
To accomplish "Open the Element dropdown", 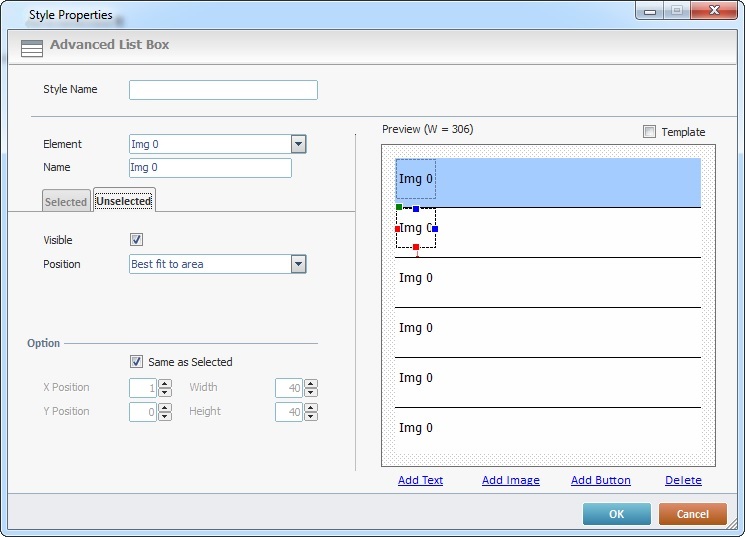I will 298,144.
